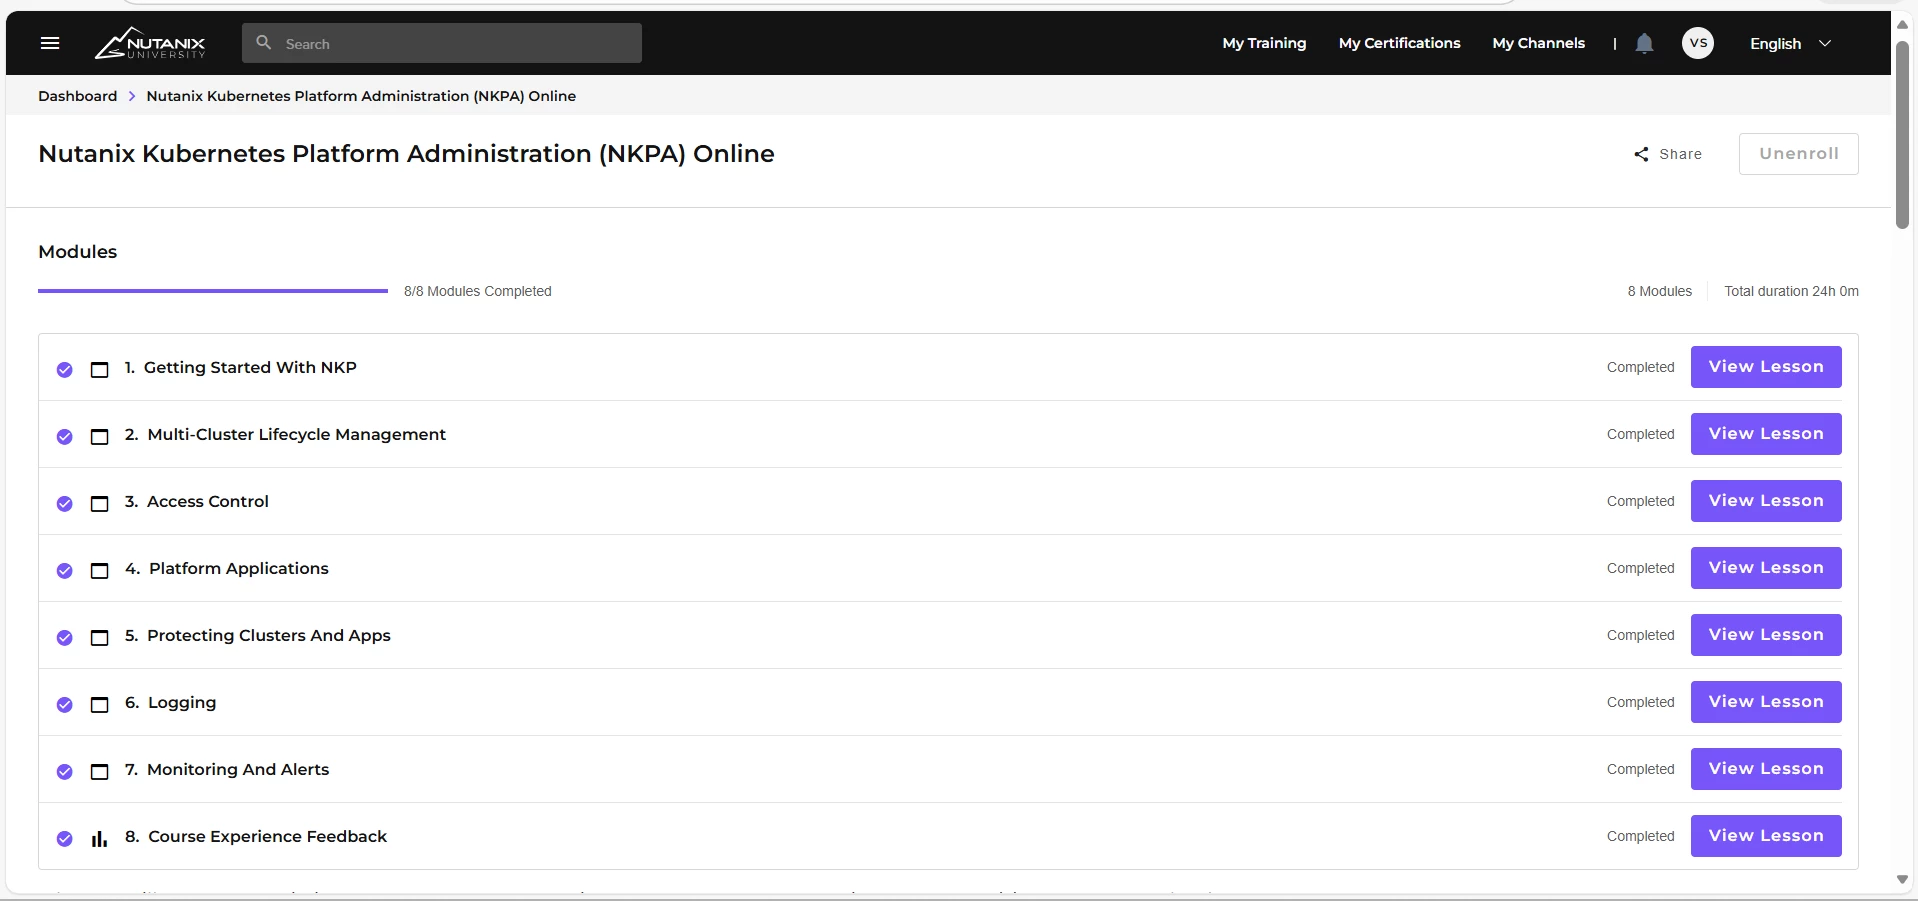
Task: Click the module type icon for Logging
Action: (100, 705)
